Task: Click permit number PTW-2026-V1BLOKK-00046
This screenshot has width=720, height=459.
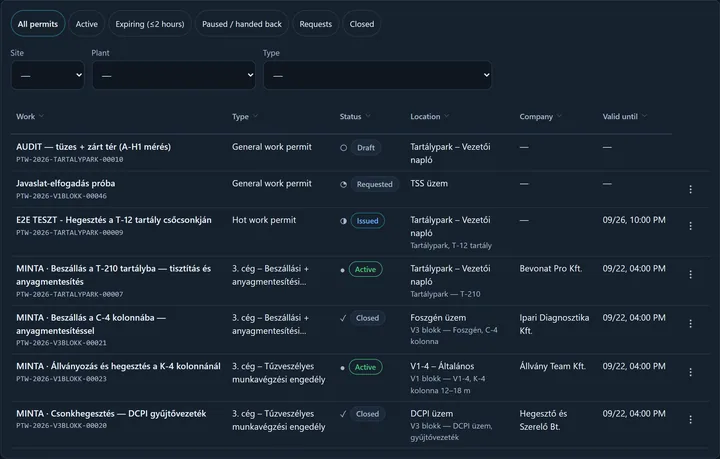Action: [x=62, y=196]
